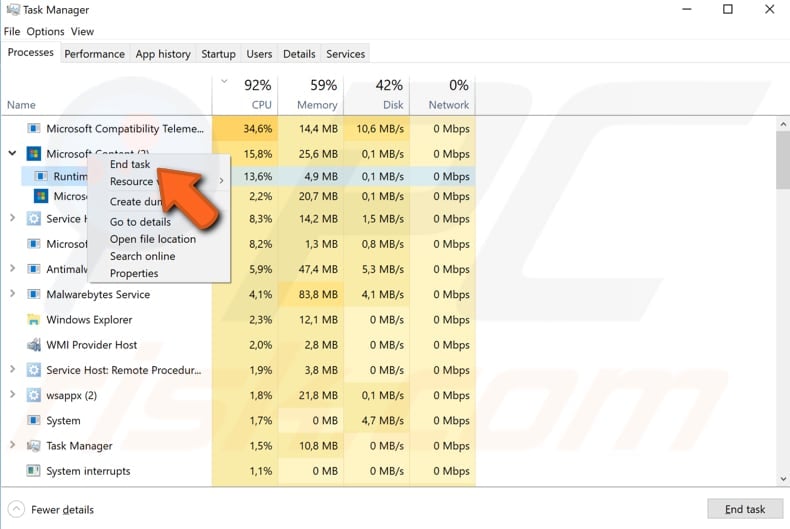The image size is (790, 529).
Task: Click the End task button at the bottom right
Action: 745,509
